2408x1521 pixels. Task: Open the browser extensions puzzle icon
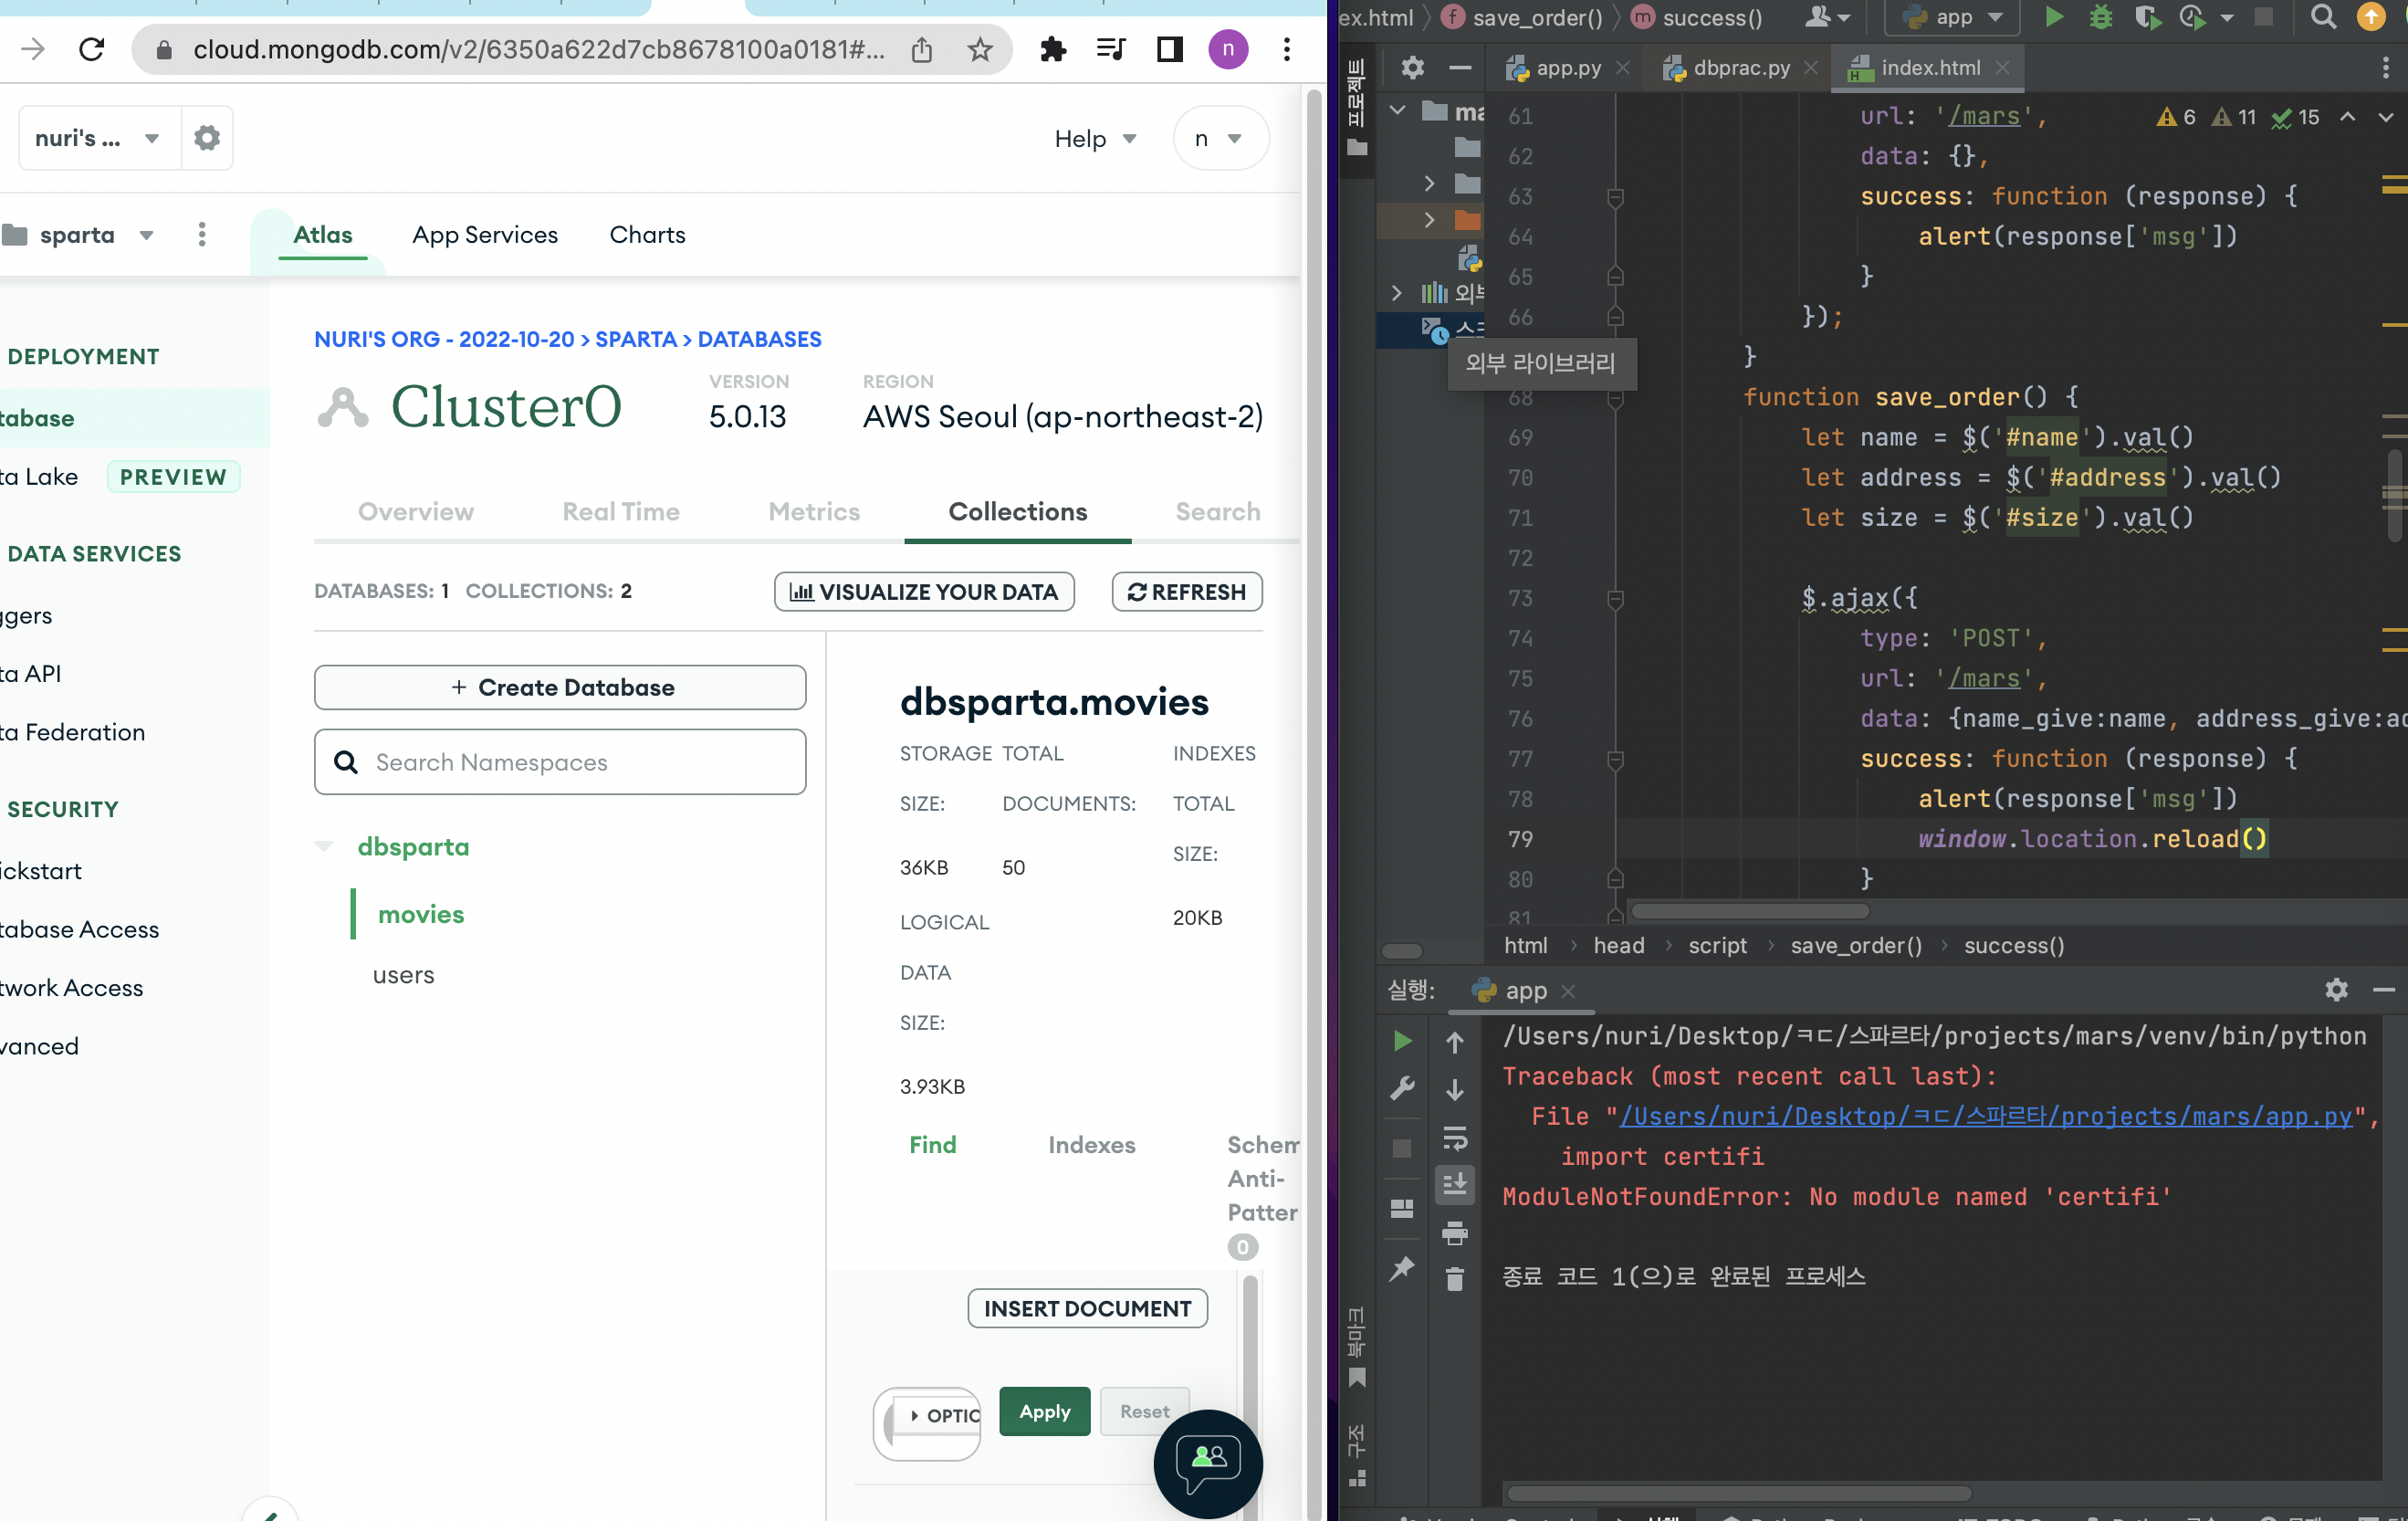coord(1052,49)
